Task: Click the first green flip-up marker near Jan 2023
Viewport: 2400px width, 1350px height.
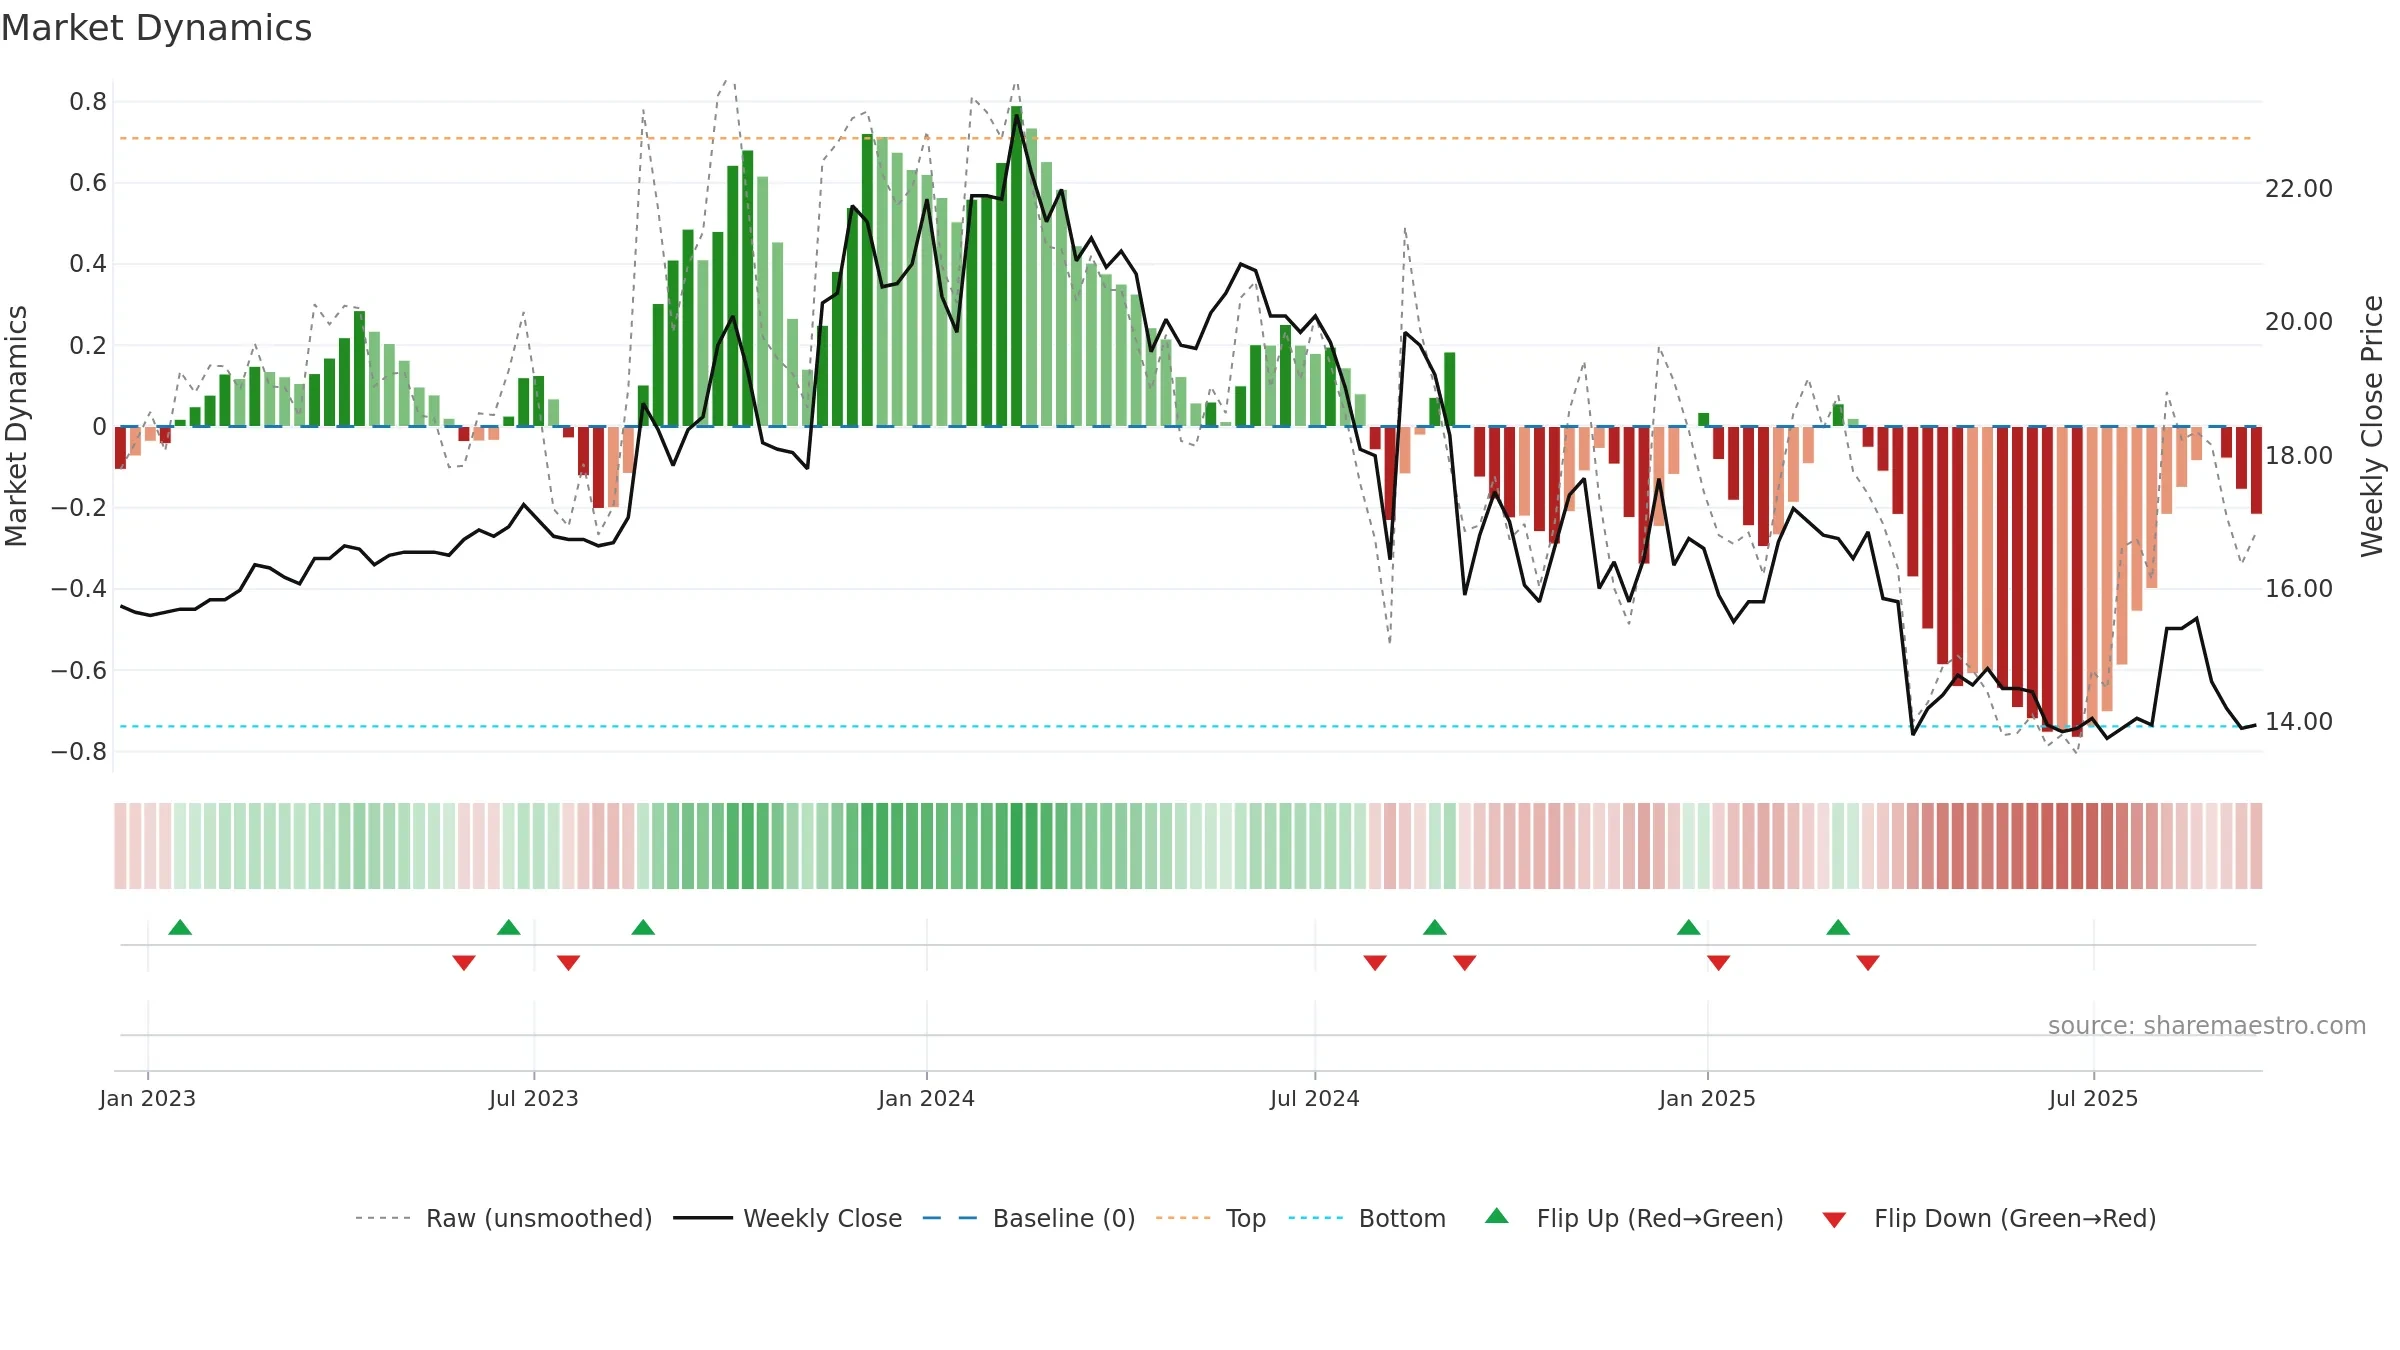Action: point(180,927)
